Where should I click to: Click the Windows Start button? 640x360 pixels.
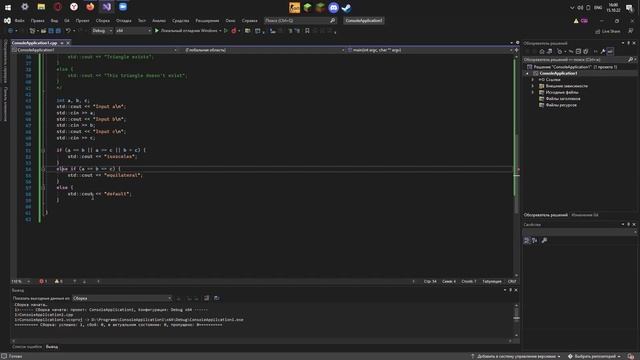coord(8,7)
